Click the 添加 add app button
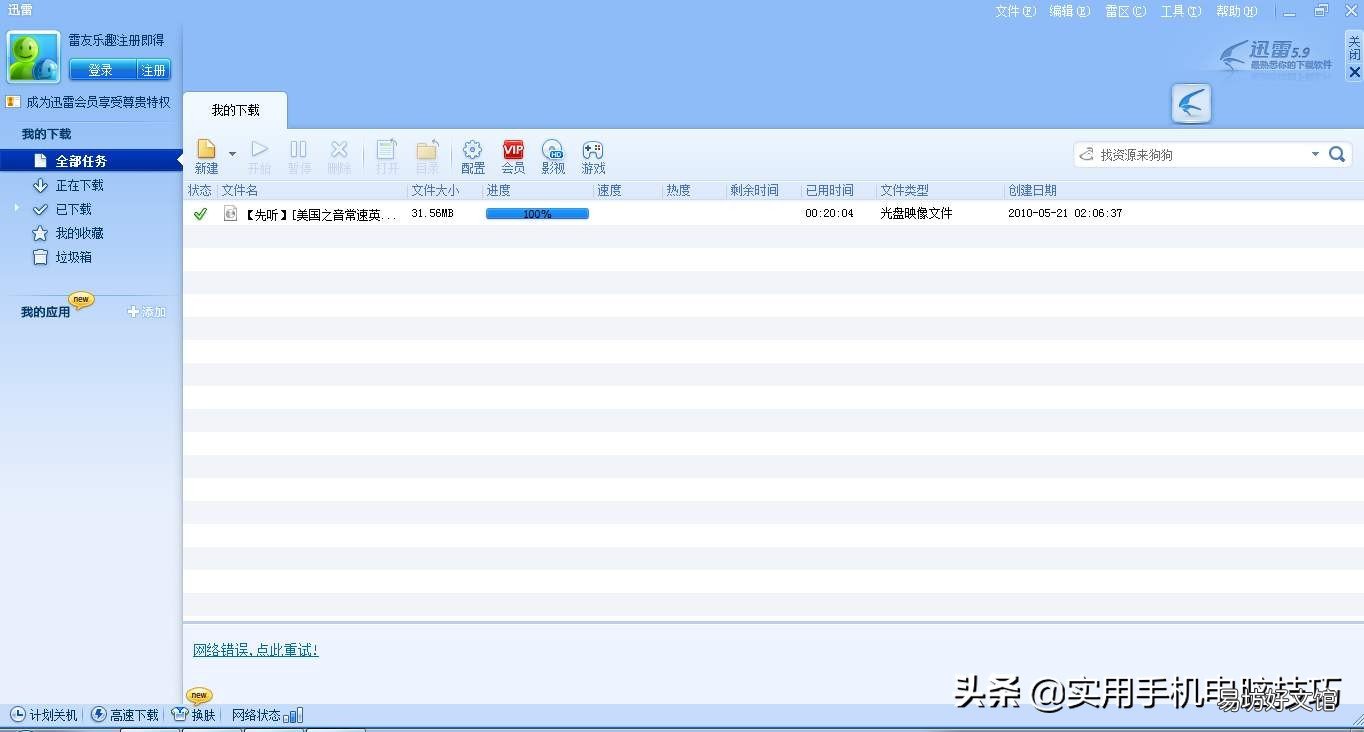Screen dimensions: 1364x732 pos(147,312)
